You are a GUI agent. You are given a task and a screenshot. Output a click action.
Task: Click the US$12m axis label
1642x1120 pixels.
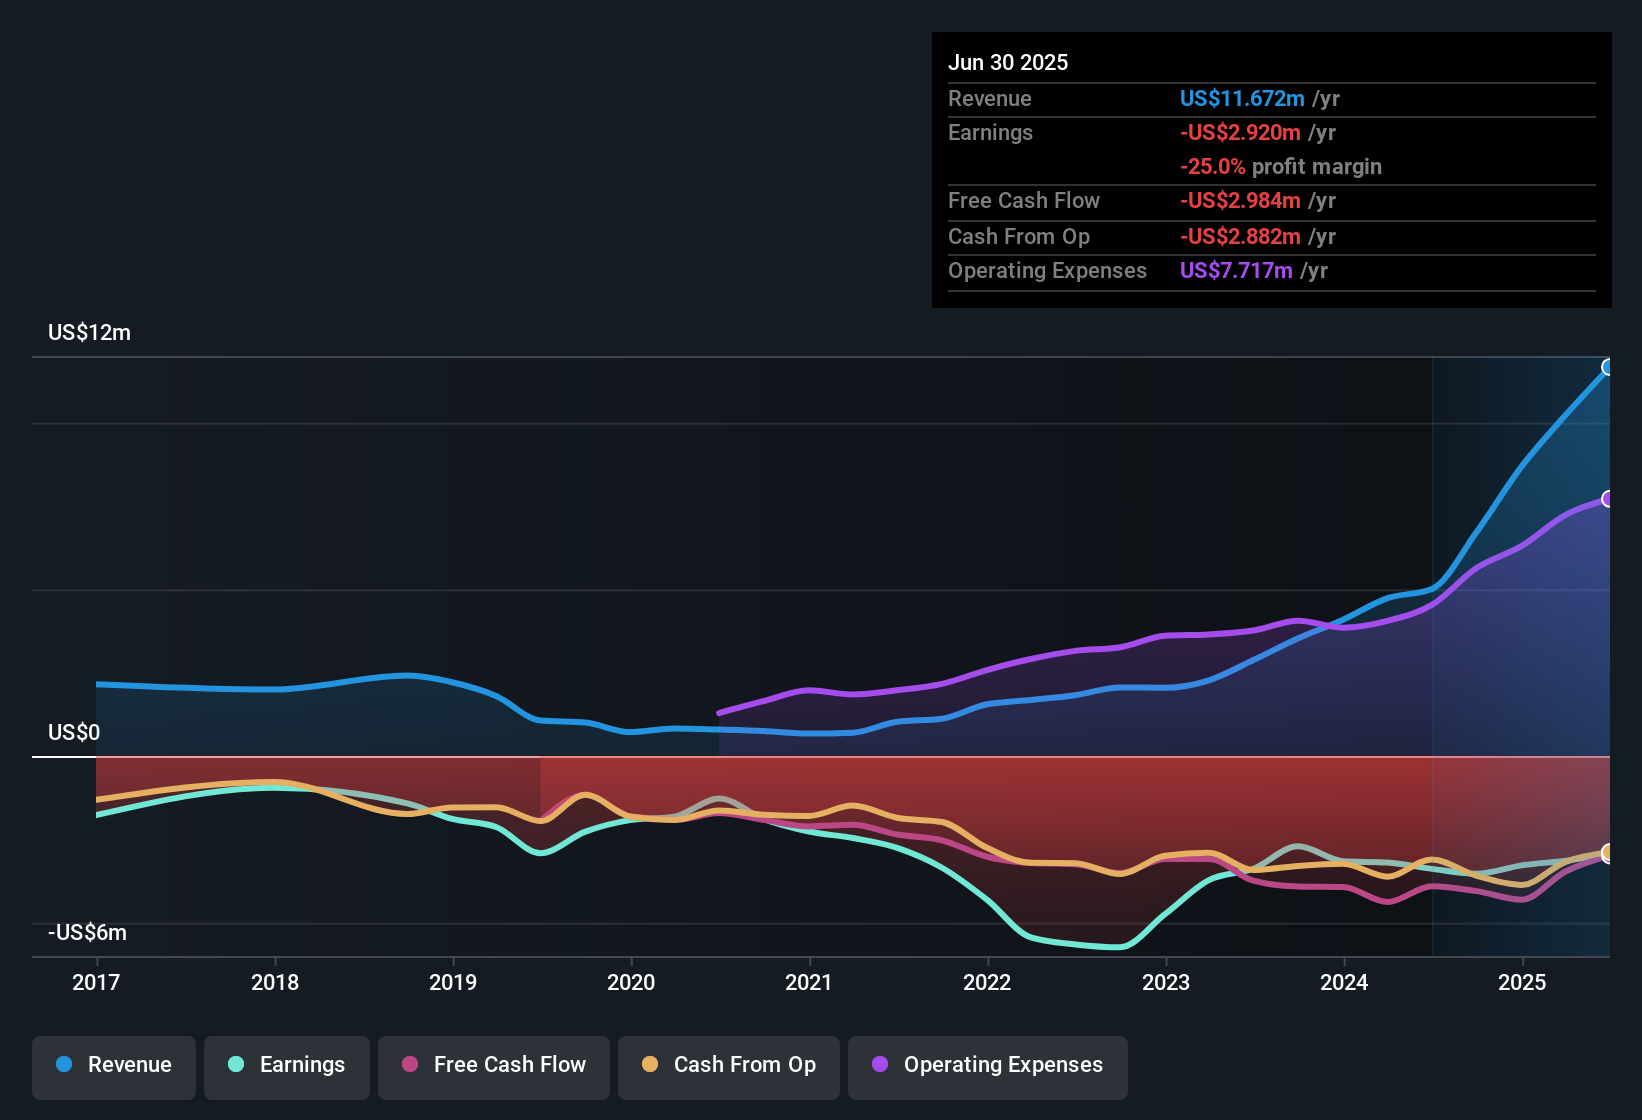[x=89, y=333]
